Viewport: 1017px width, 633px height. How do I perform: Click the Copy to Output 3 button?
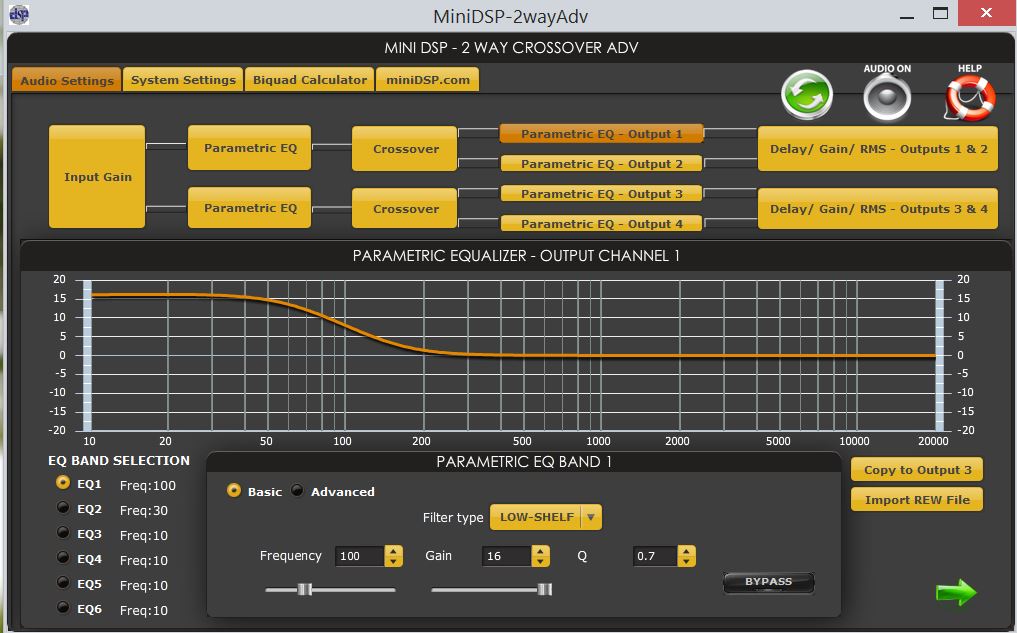917,470
